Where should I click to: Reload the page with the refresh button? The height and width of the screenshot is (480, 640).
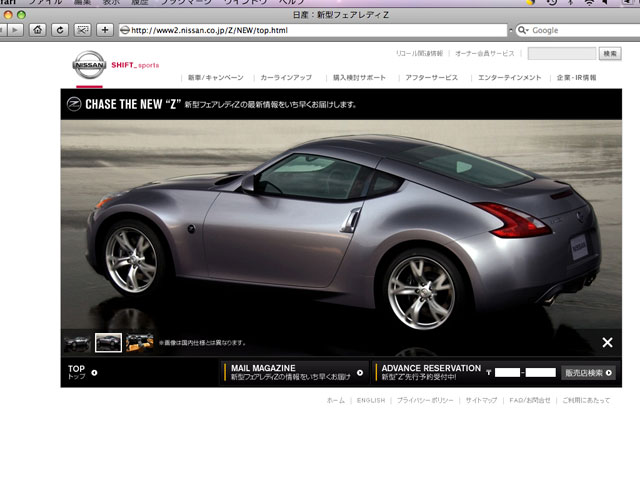60,30
